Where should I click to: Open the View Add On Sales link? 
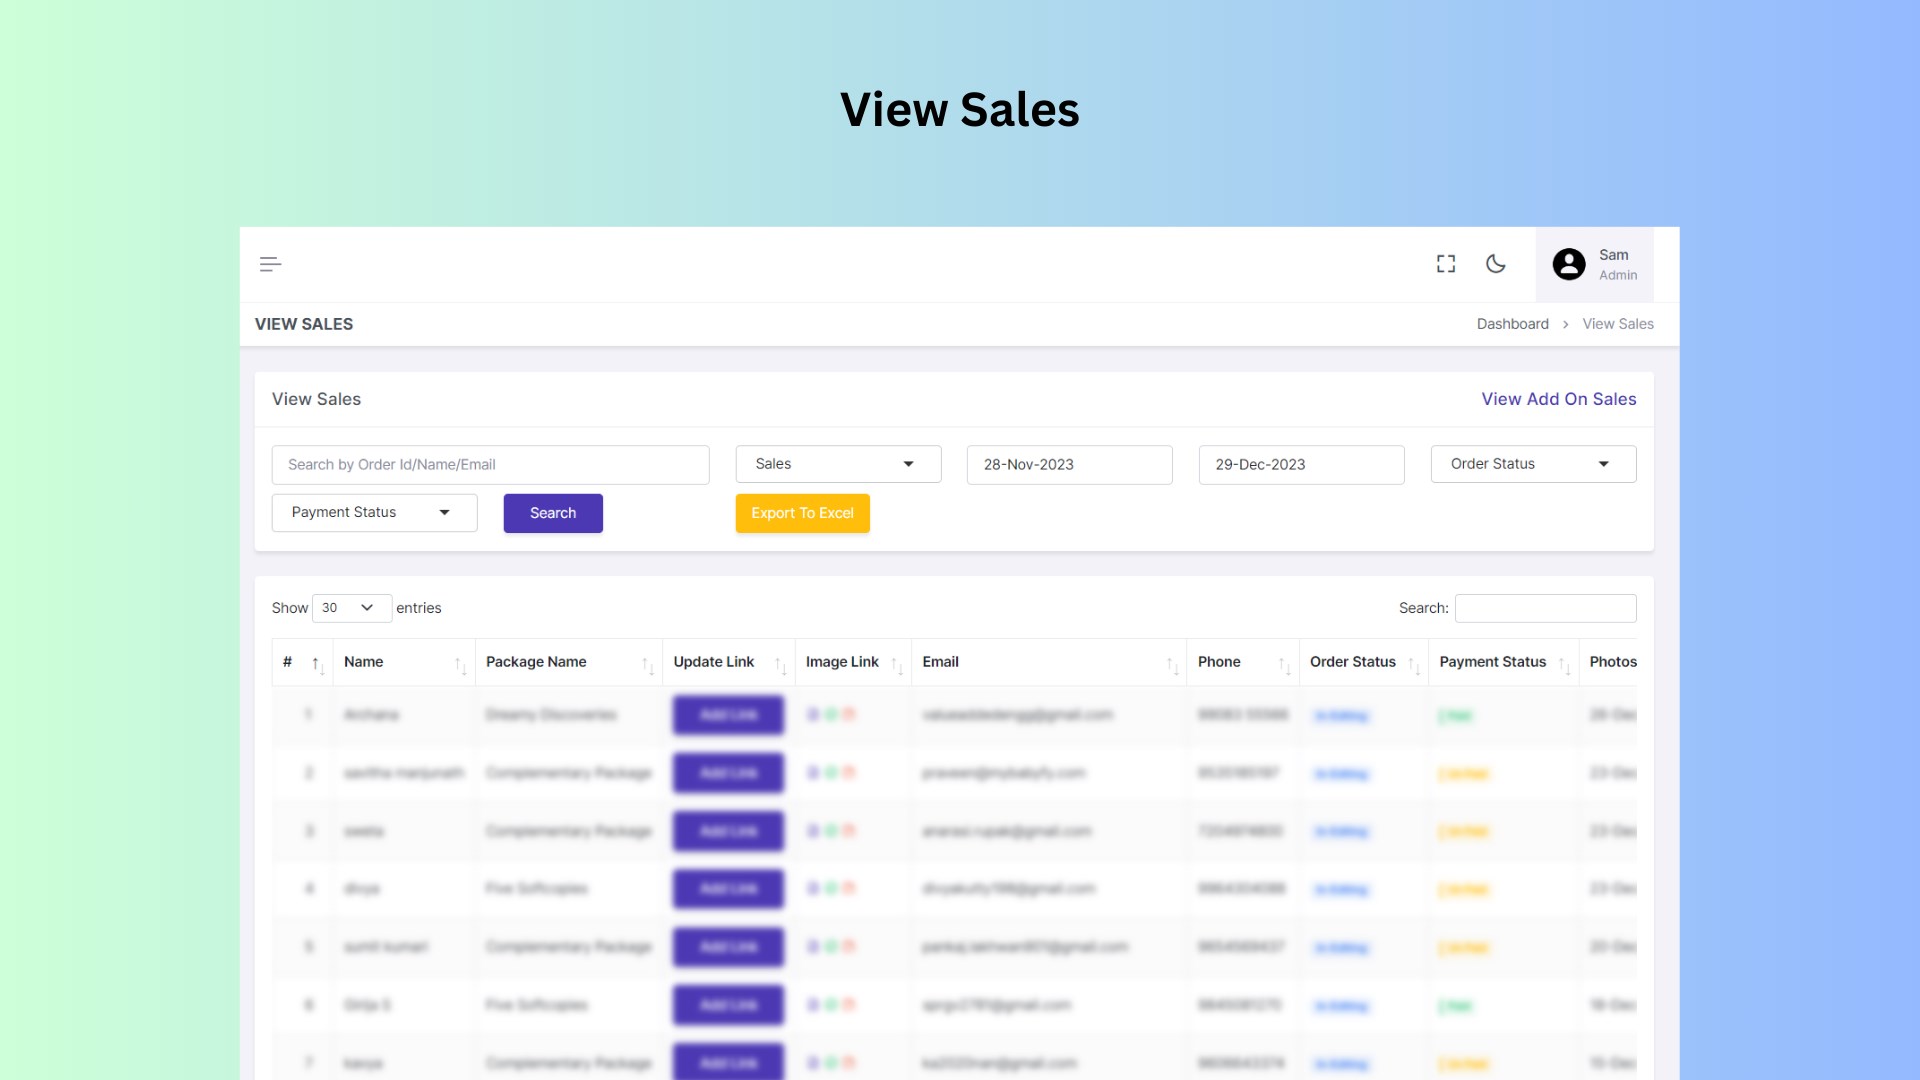1557,399
